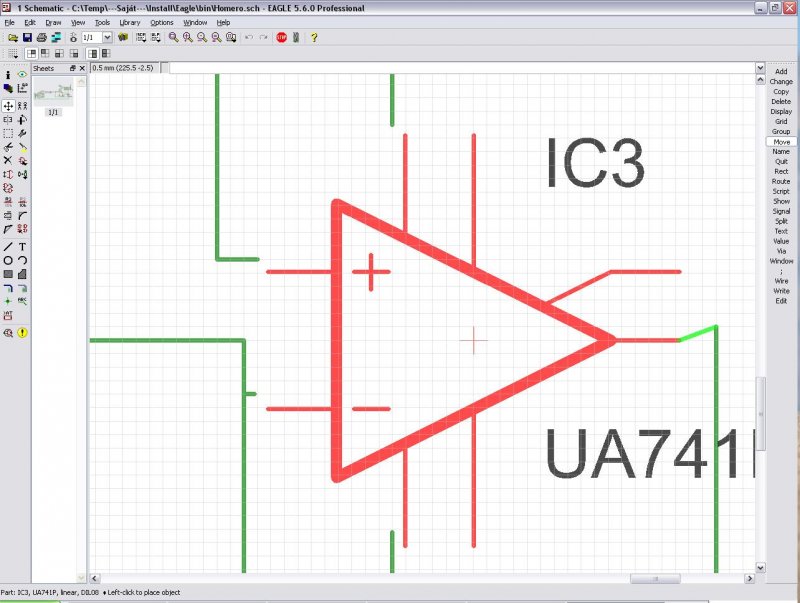The image size is (800, 603).
Task: Click the Redraw zoom icon
Action: 216,37
